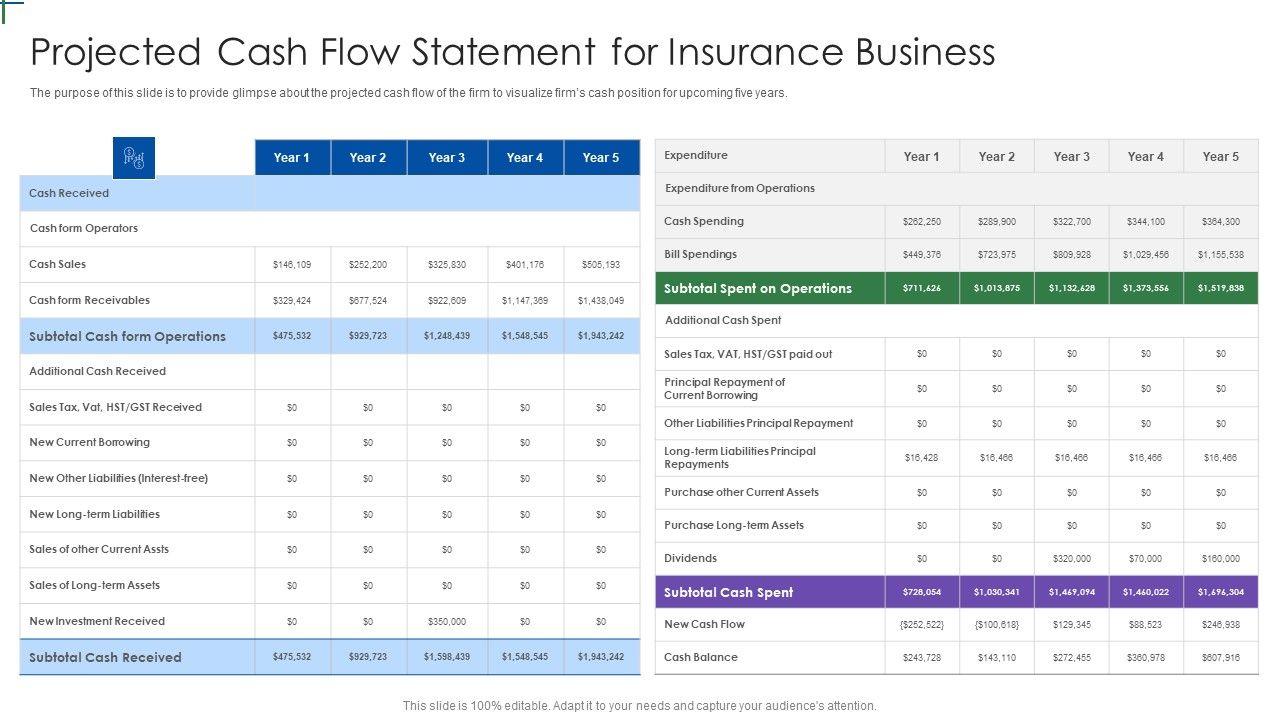Click the $607,916 Cash Balance value

(x=1220, y=657)
